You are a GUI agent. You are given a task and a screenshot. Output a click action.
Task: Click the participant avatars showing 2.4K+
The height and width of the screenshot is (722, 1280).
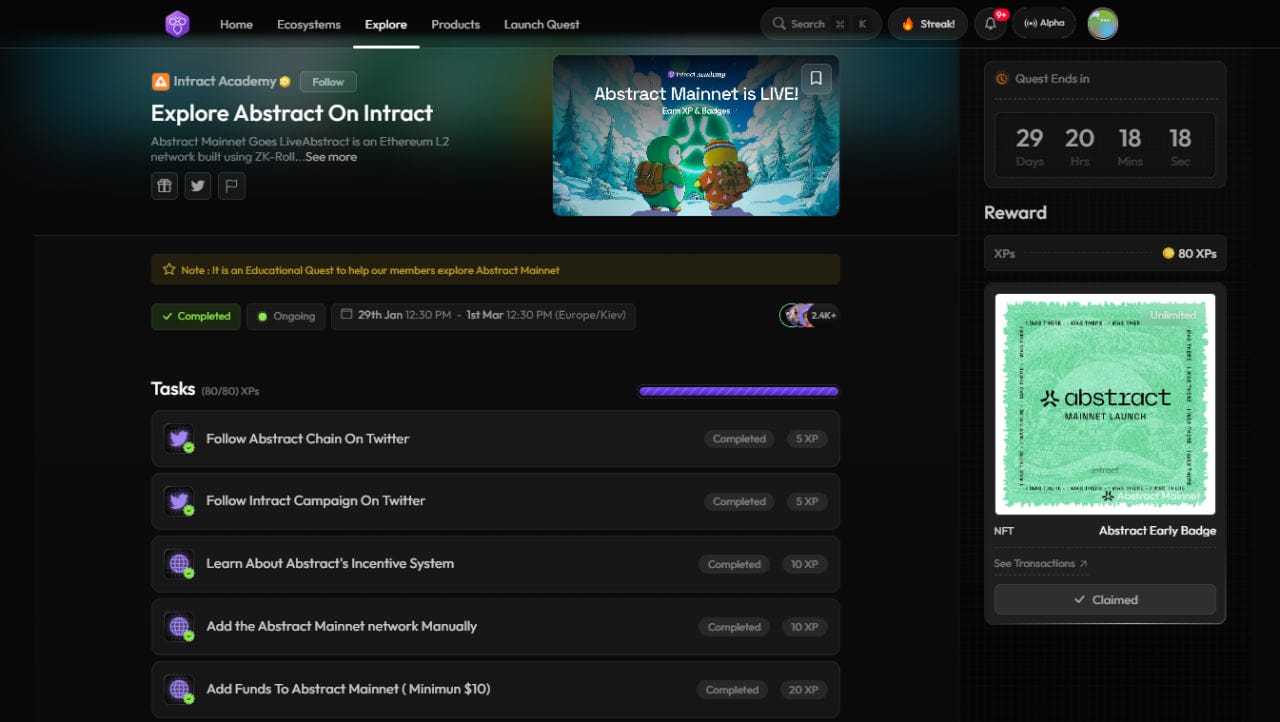[x=809, y=315]
